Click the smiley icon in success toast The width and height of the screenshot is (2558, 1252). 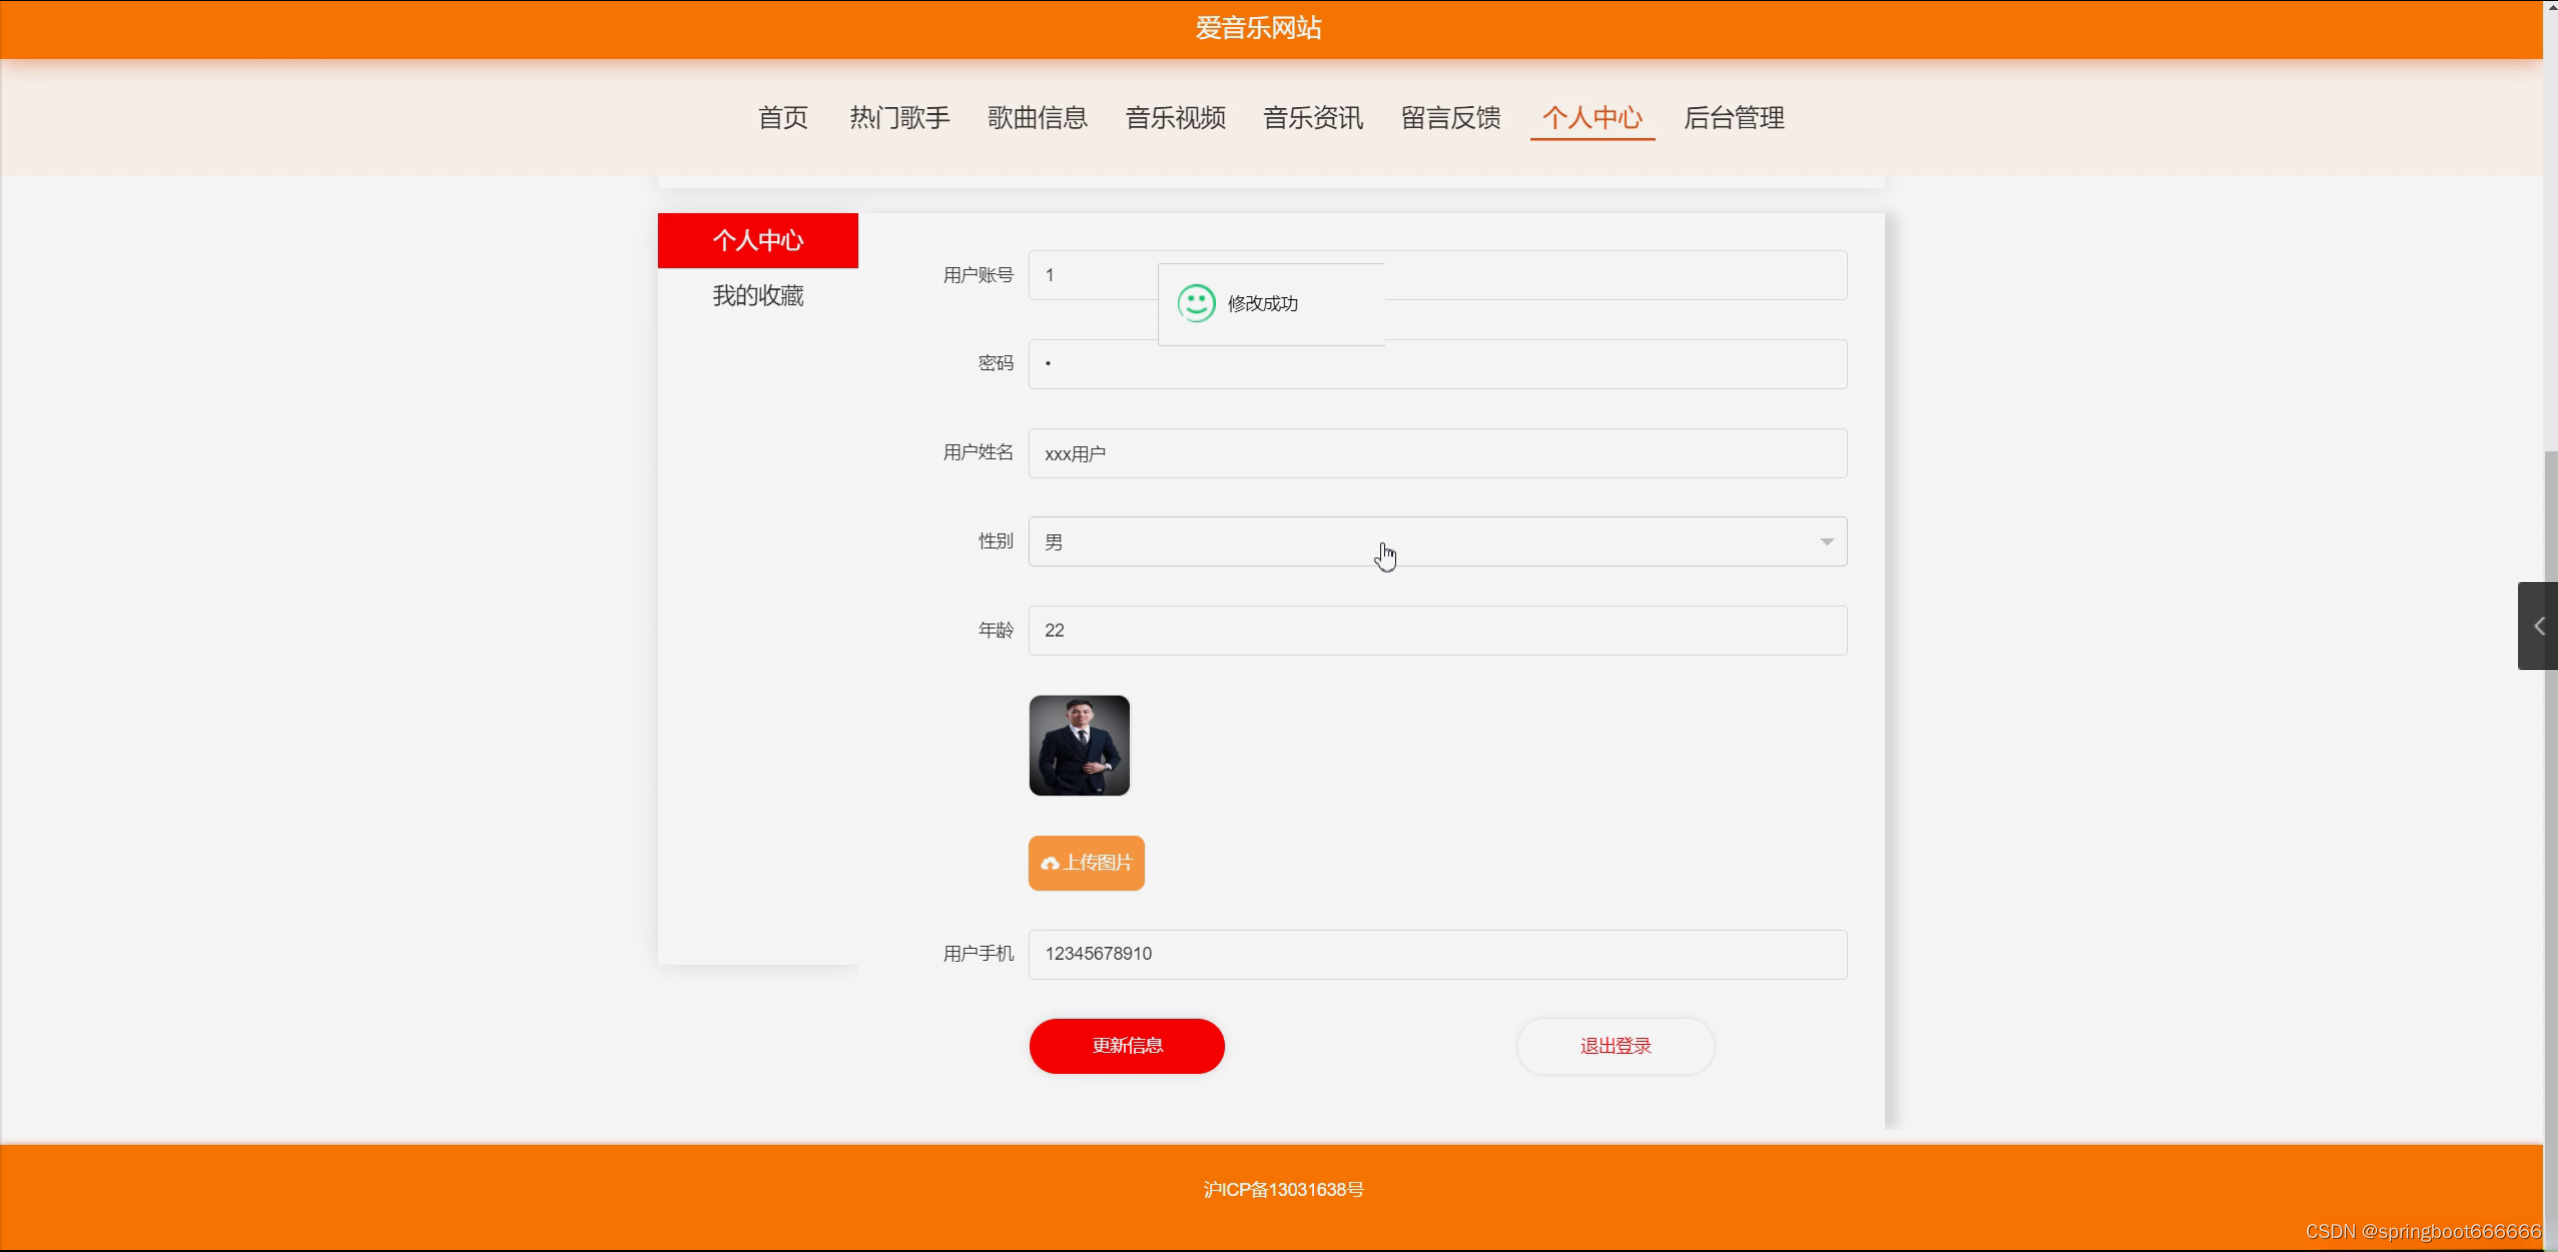[x=1196, y=303]
